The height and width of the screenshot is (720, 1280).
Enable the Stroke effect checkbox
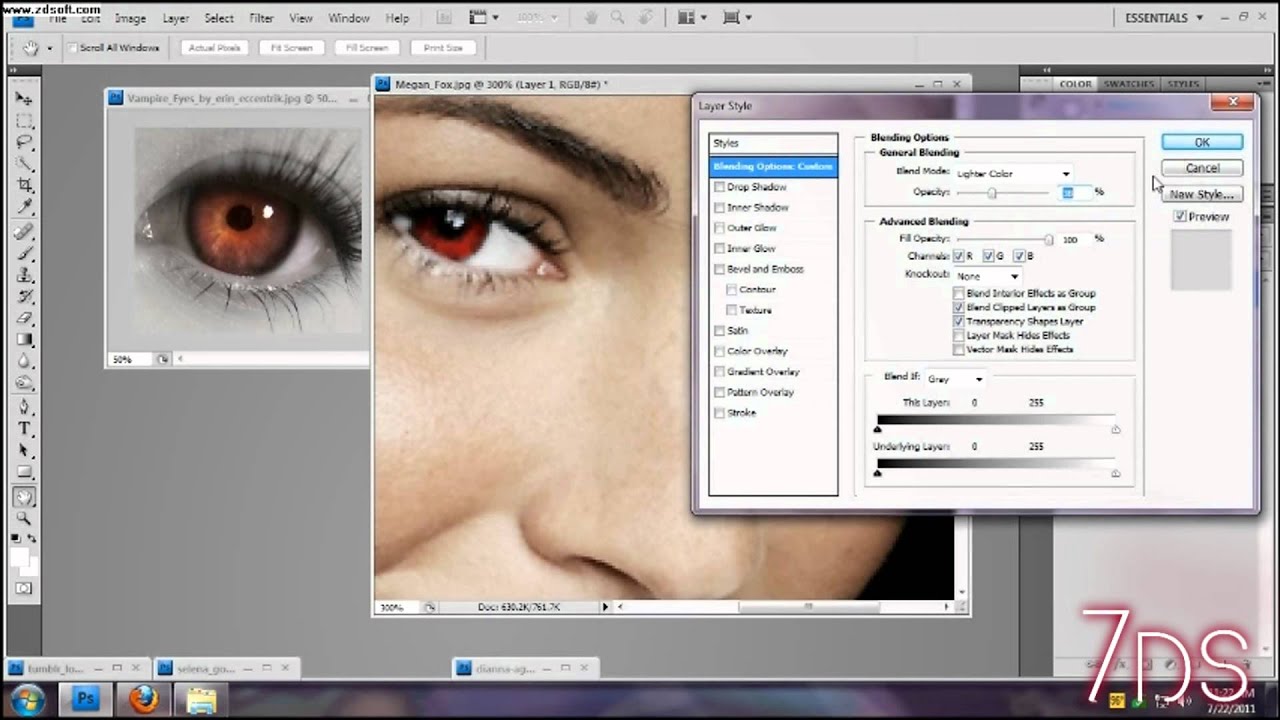click(719, 413)
